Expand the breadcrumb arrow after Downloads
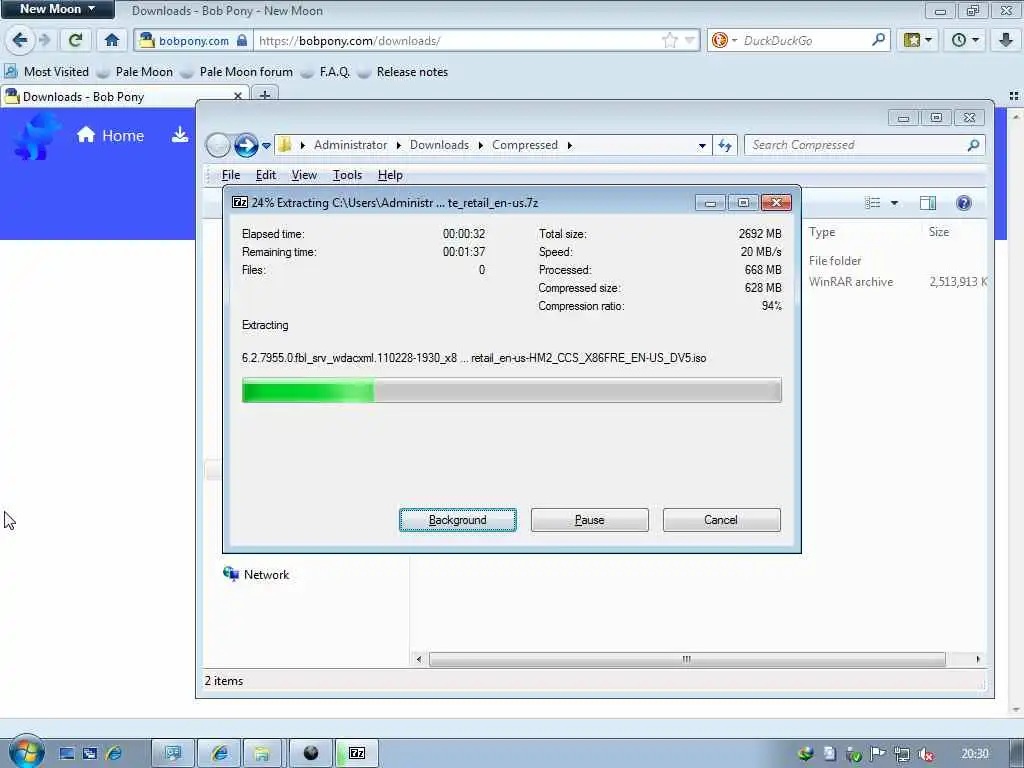Viewport: 1024px width, 768px height. (x=481, y=145)
